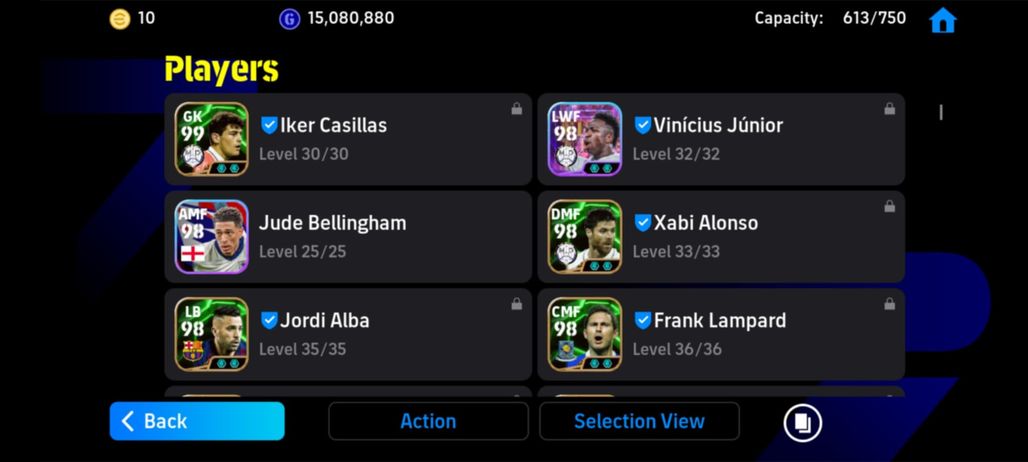This screenshot has height=462, width=1028.
Task: Toggle the blue check badge beside Jordi Alba
Action: (269, 320)
